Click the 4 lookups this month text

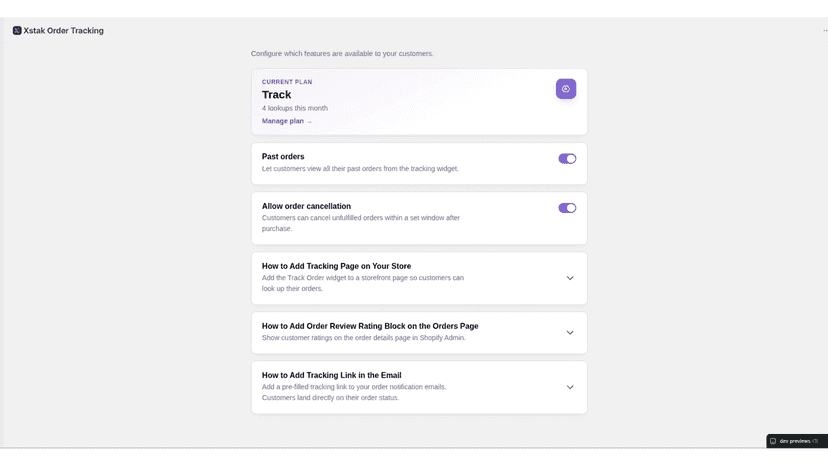click(295, 108)
